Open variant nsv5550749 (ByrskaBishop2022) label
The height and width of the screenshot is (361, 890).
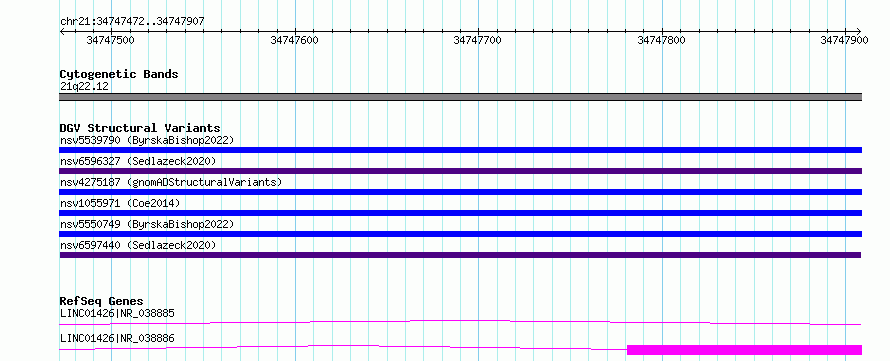click(x=146, y=224)
